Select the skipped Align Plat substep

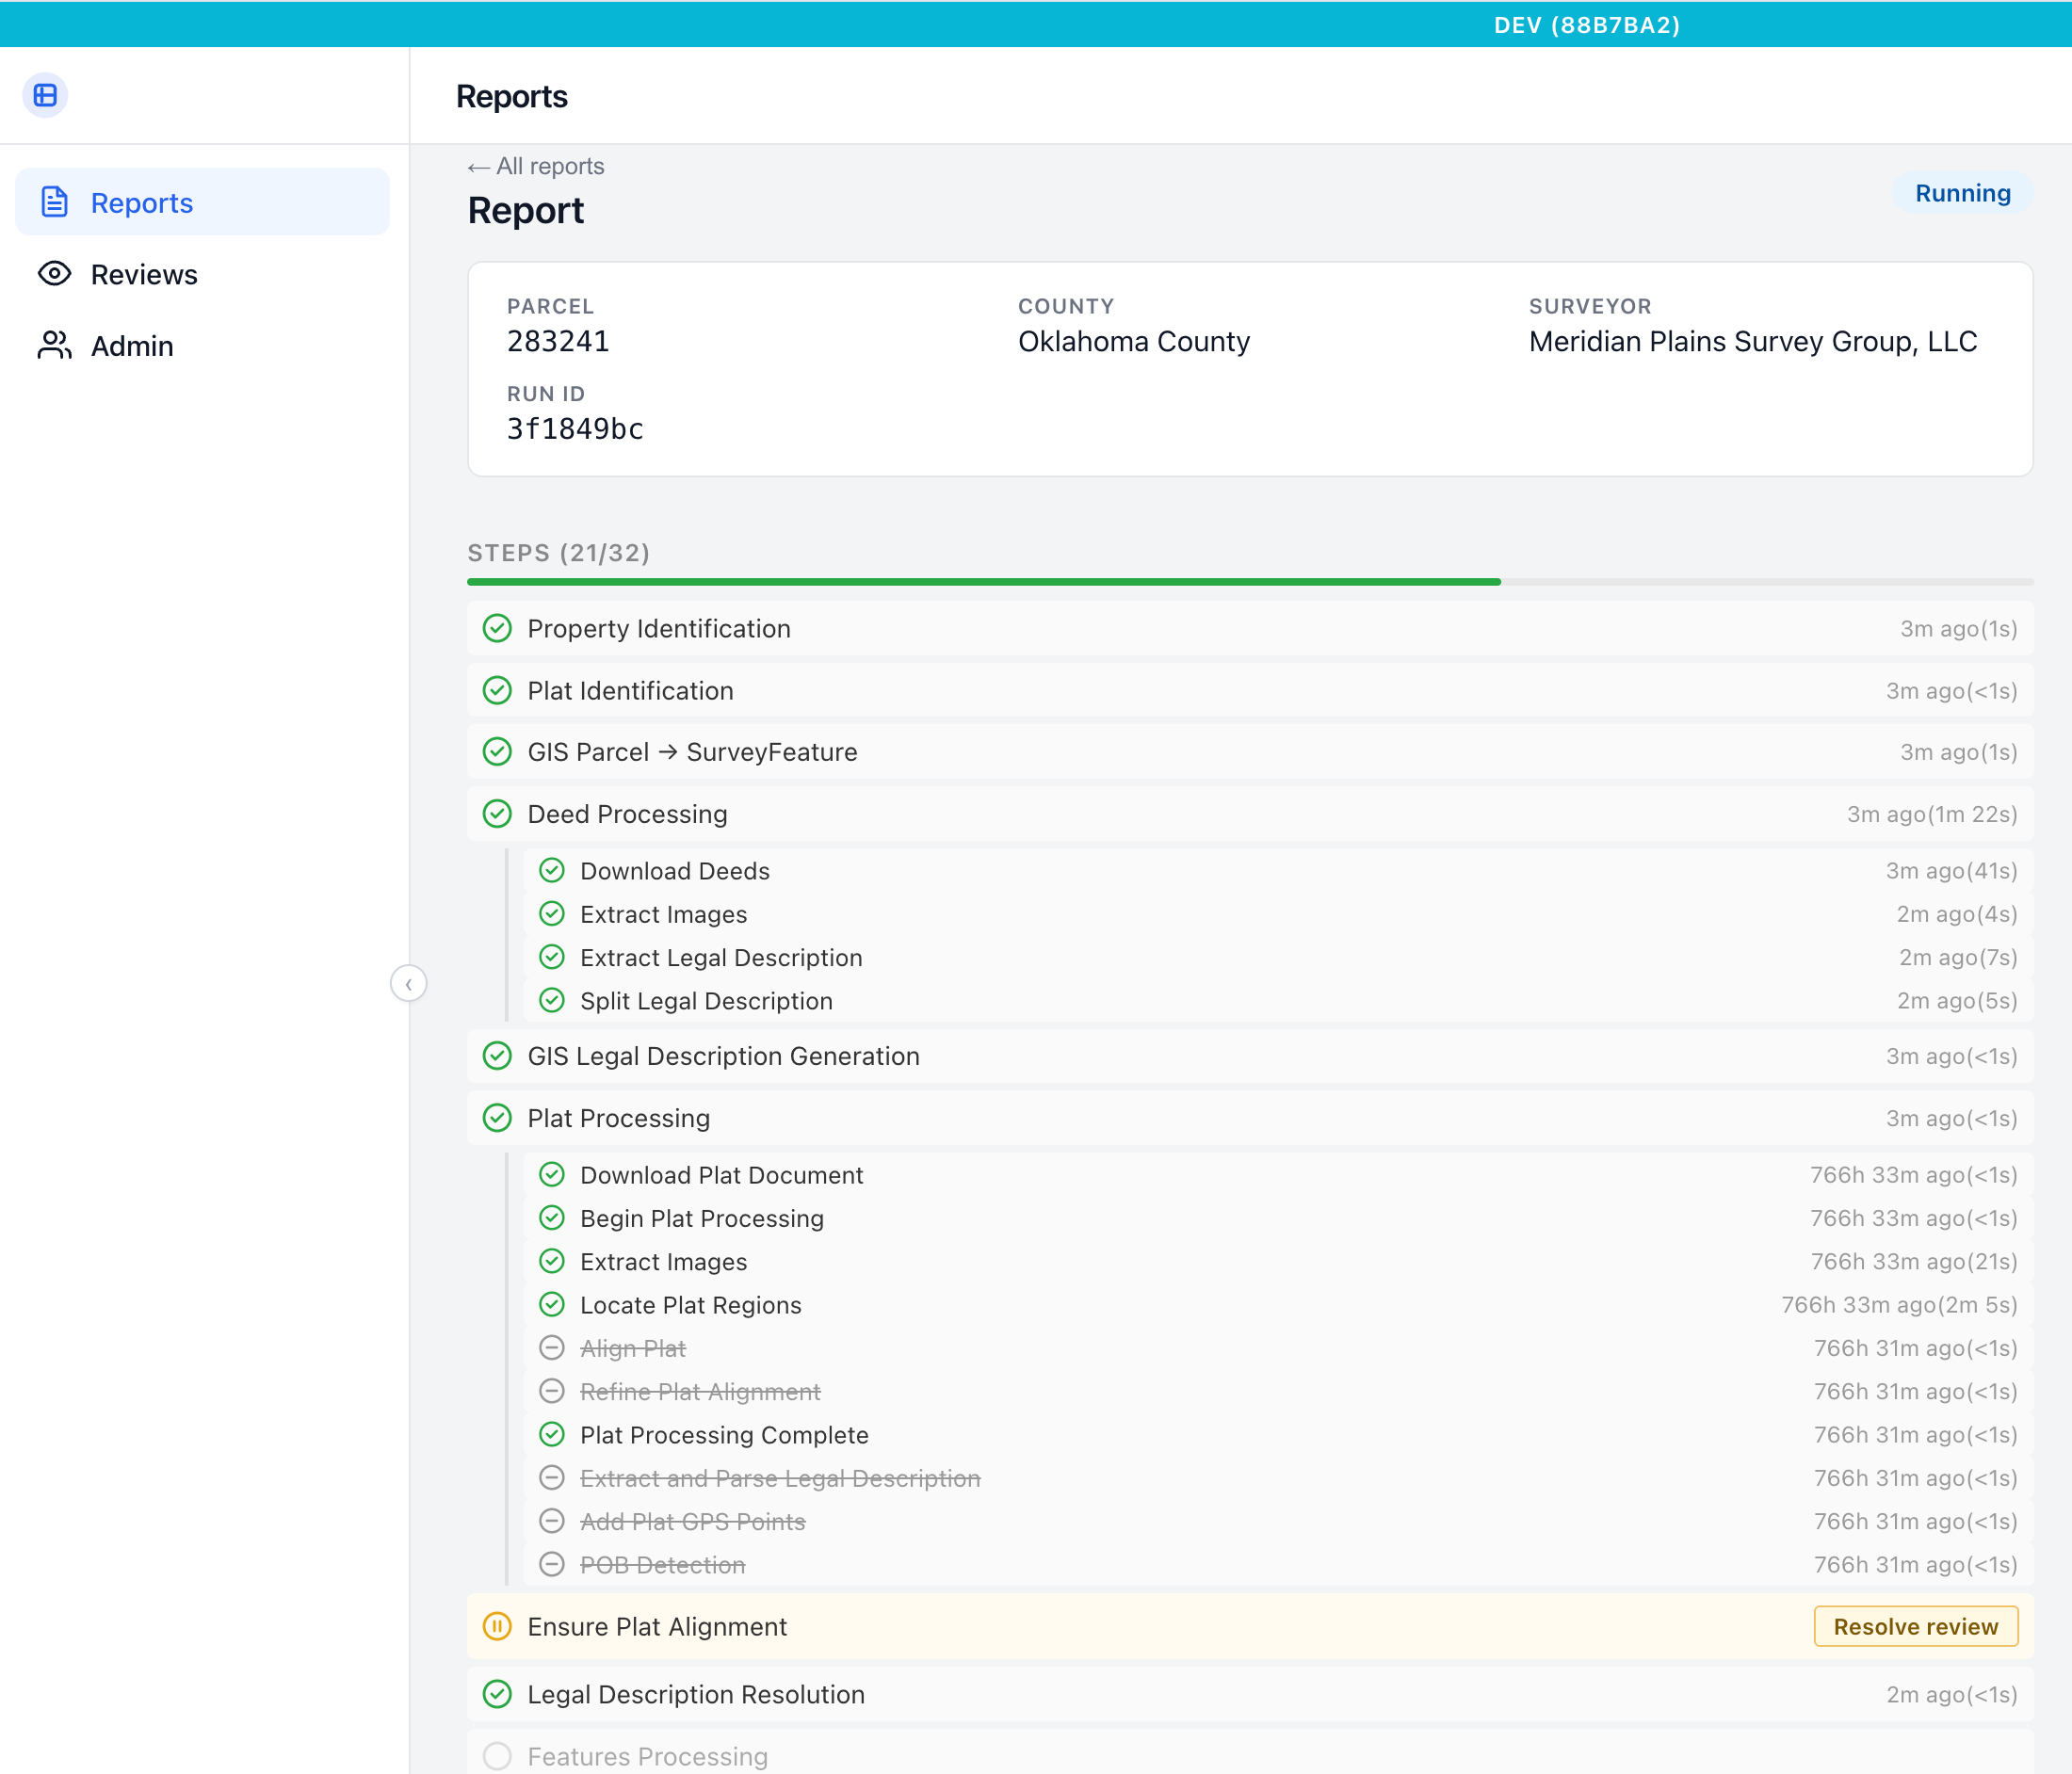[1278, 1348]
